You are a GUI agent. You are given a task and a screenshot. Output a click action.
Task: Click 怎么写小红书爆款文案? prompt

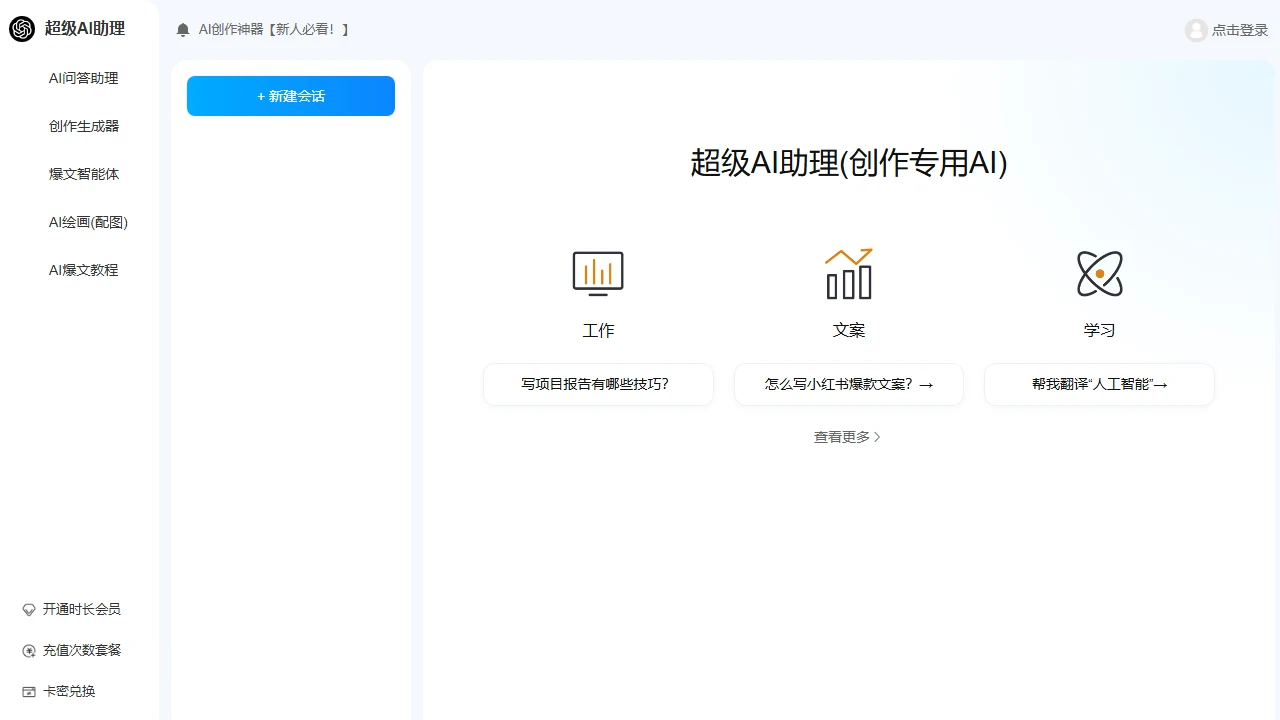(848, 384)
